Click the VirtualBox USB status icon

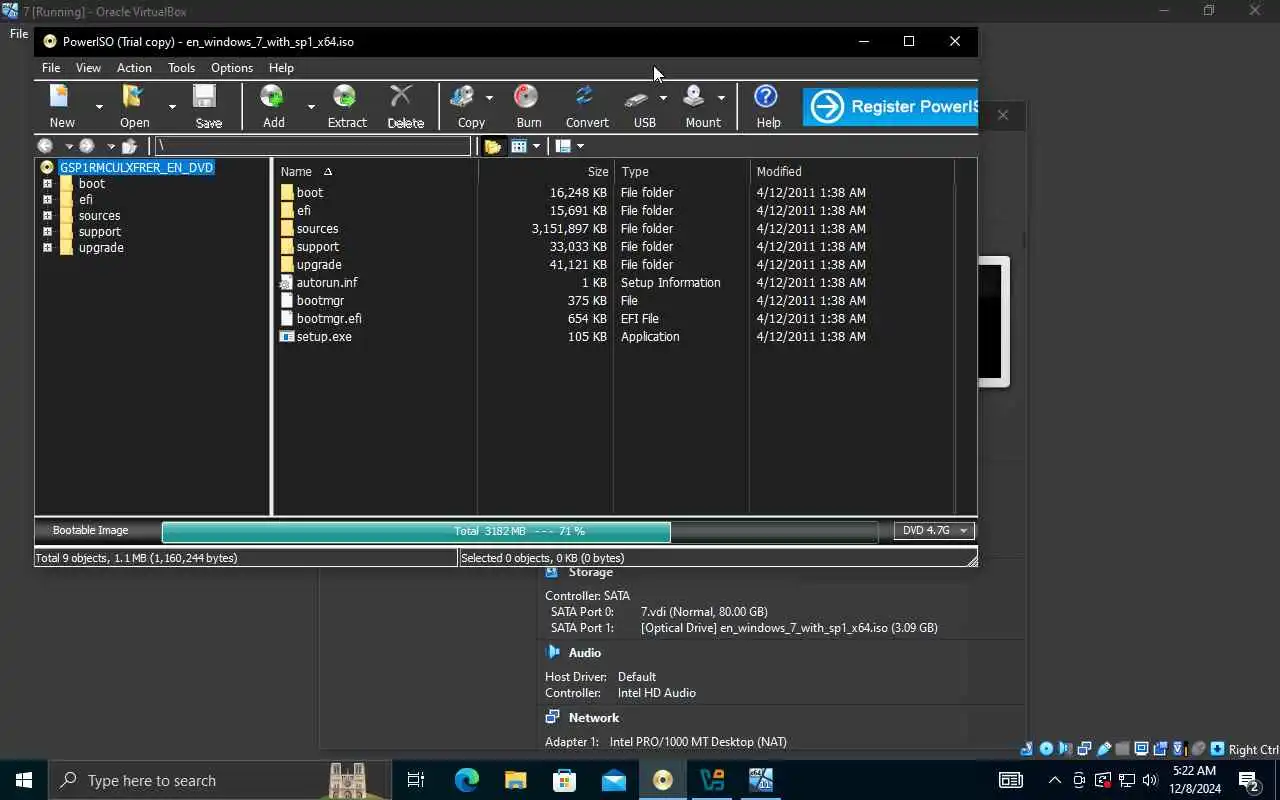[1104, 749]
